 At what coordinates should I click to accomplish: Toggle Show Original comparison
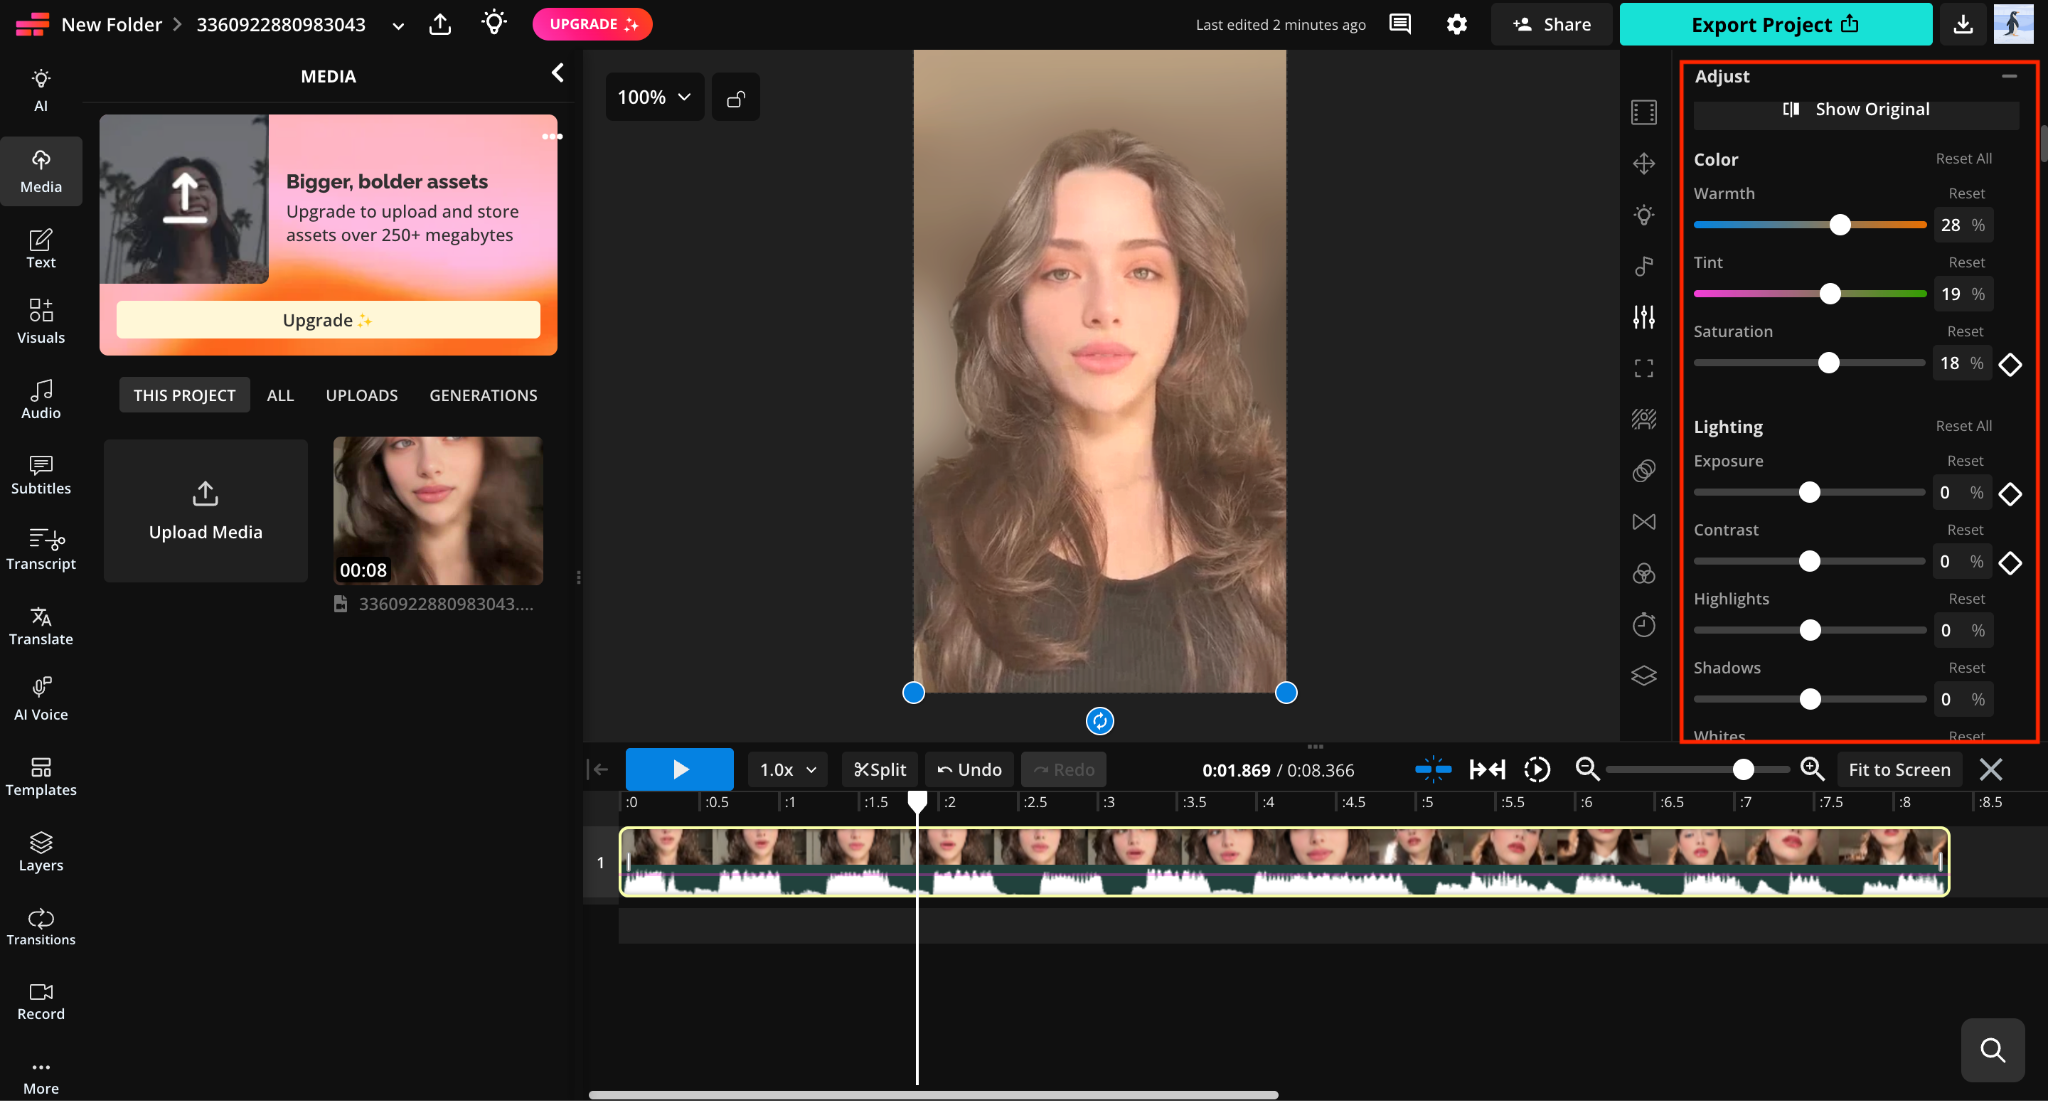coord(1856,109)
